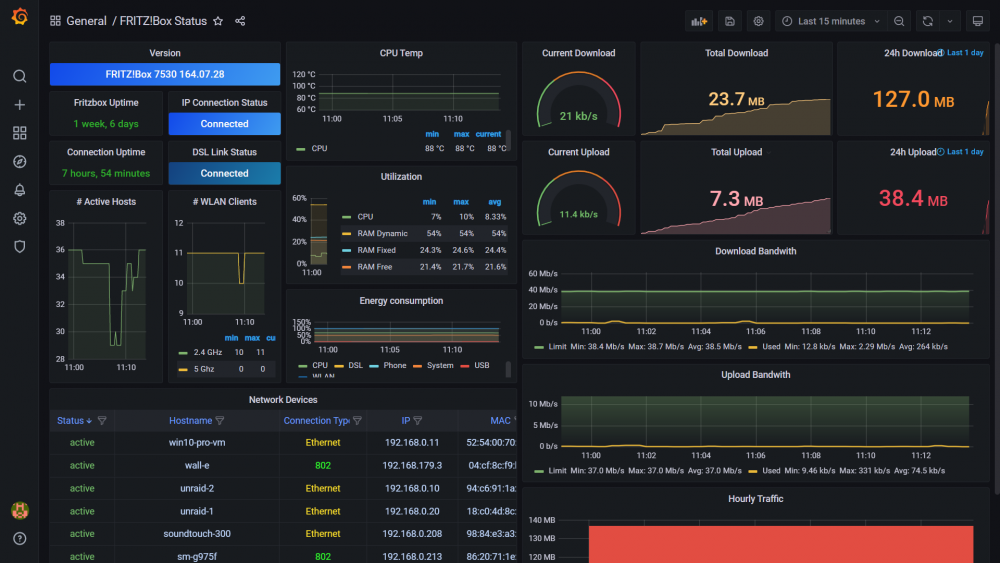Expand the refresh interval dropdown arrow
Viewport: 1000px width, 563px height.
click(950, 21)
